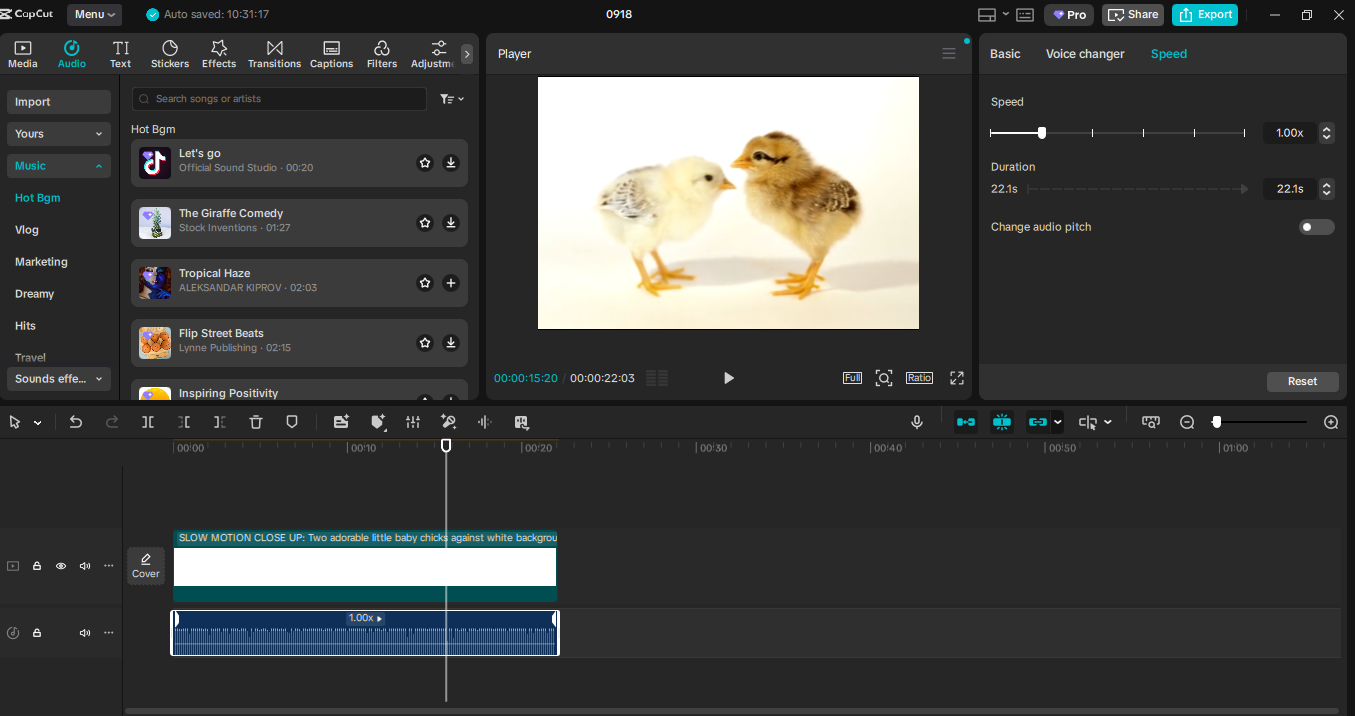Screen dimensions: 1355x716
Task: Click the Export button
Action: coord(1205,15)
